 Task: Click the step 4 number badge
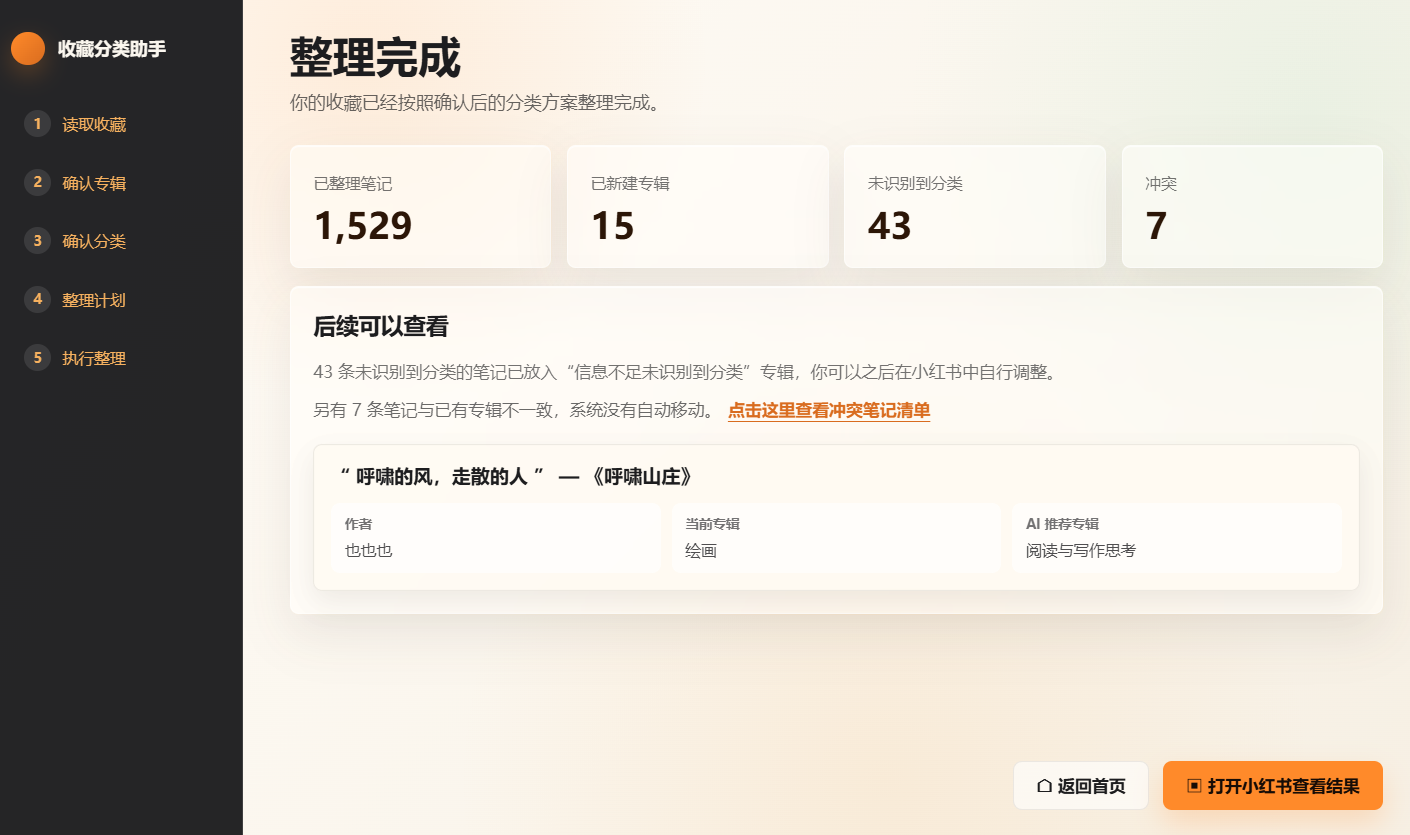pos(37,299)
